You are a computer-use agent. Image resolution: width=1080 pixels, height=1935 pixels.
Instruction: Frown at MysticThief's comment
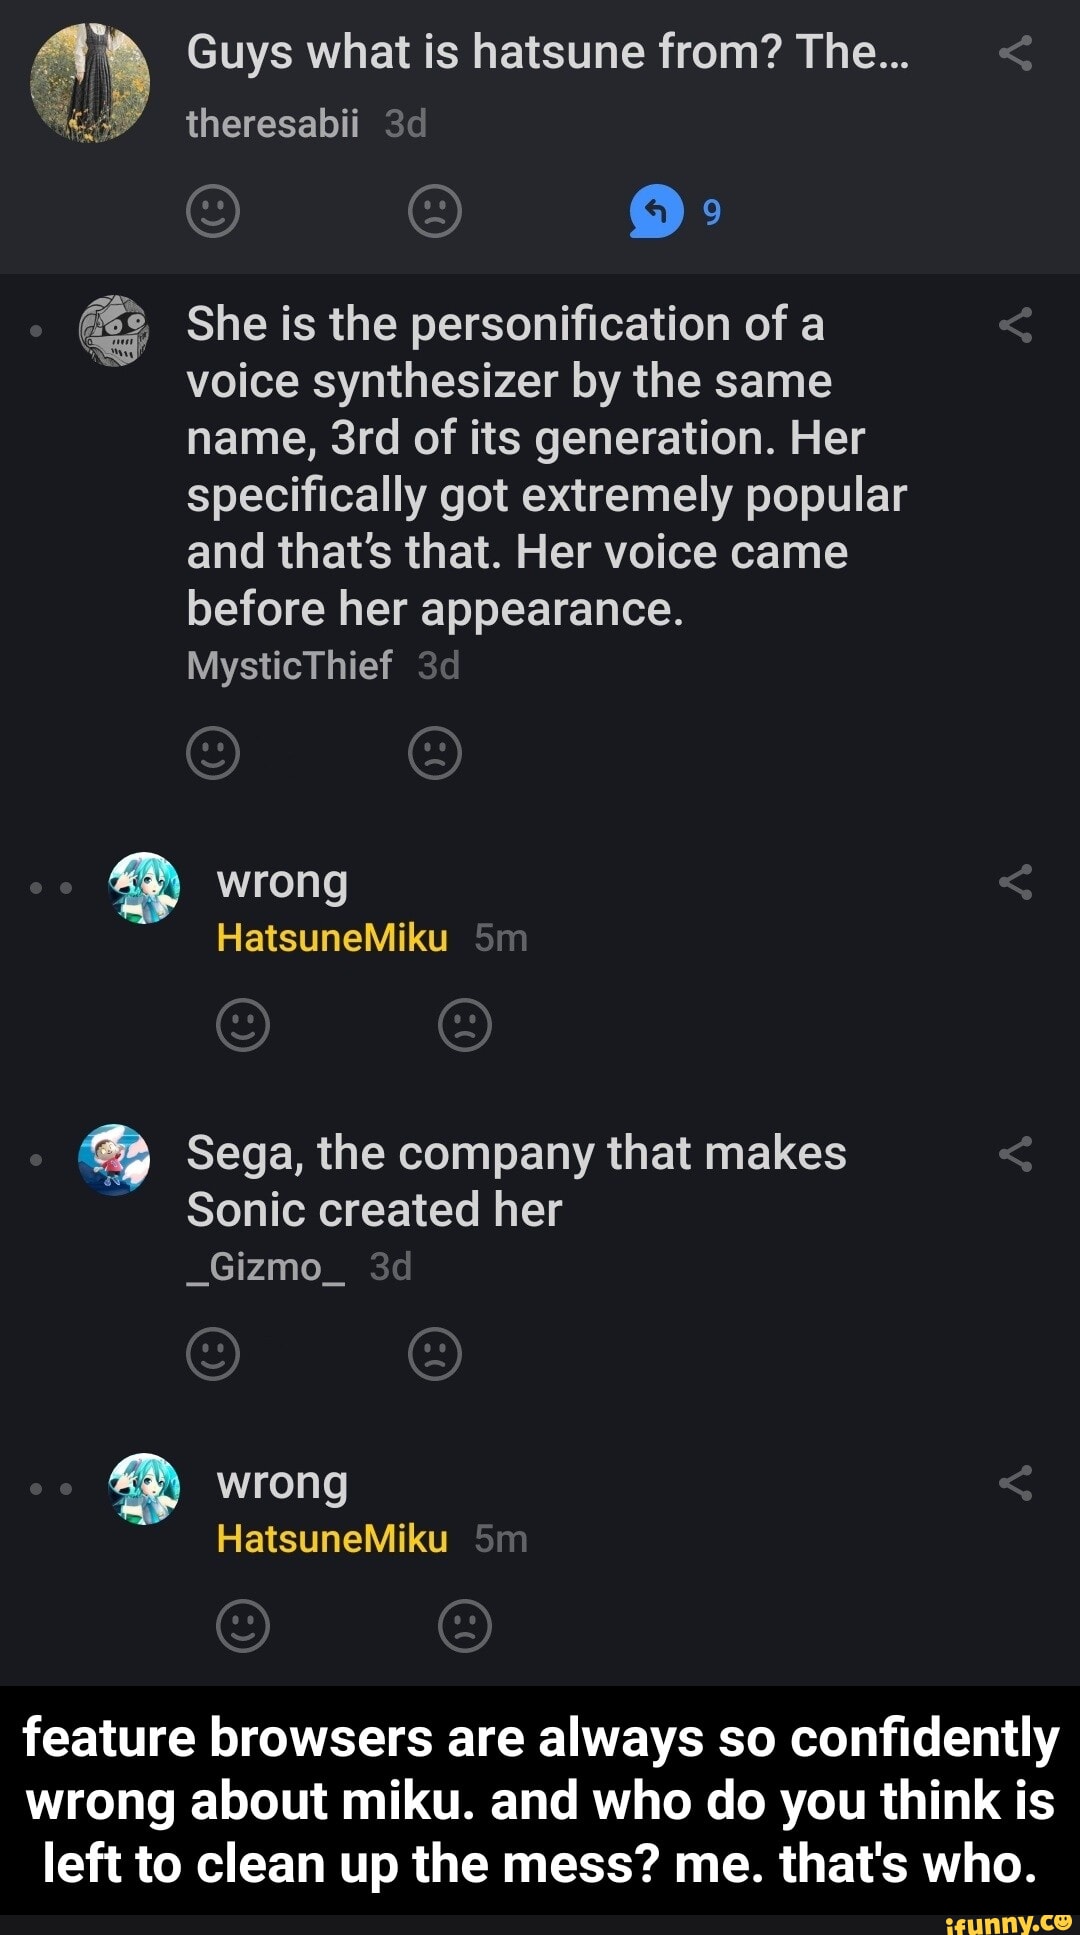coord(435,753)
